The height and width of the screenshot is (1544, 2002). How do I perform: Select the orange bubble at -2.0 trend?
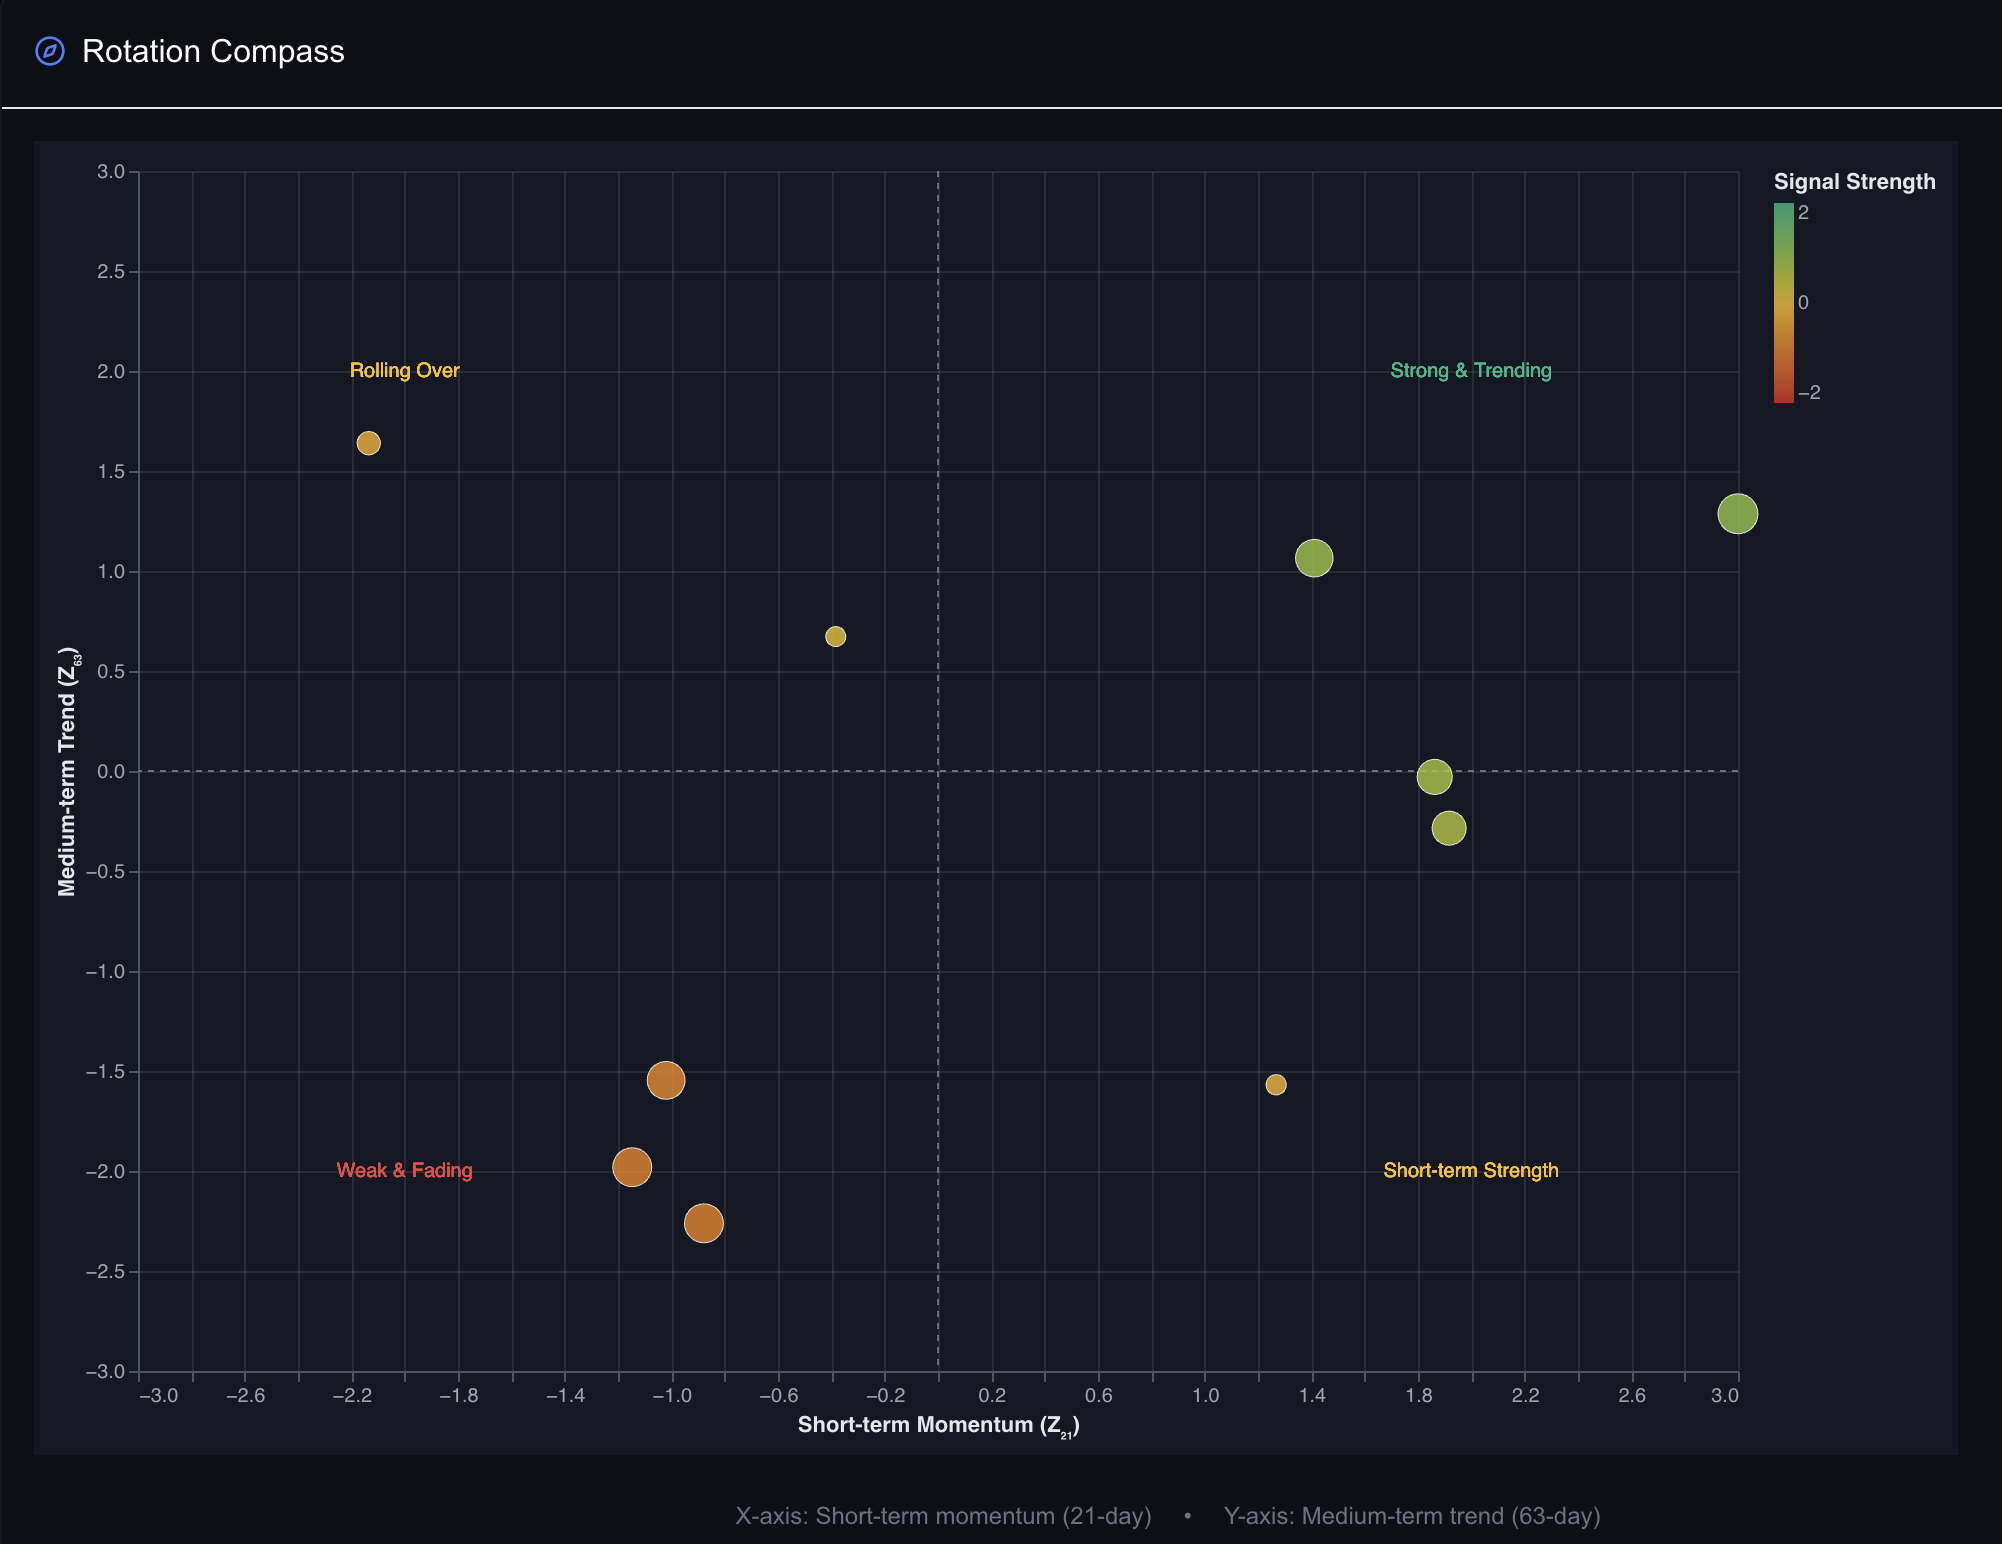[632, 1167]
